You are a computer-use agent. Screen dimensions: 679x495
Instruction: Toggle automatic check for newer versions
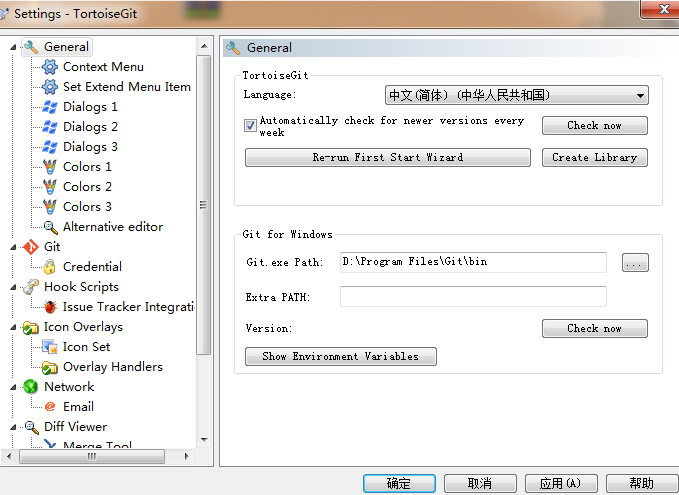250,126
